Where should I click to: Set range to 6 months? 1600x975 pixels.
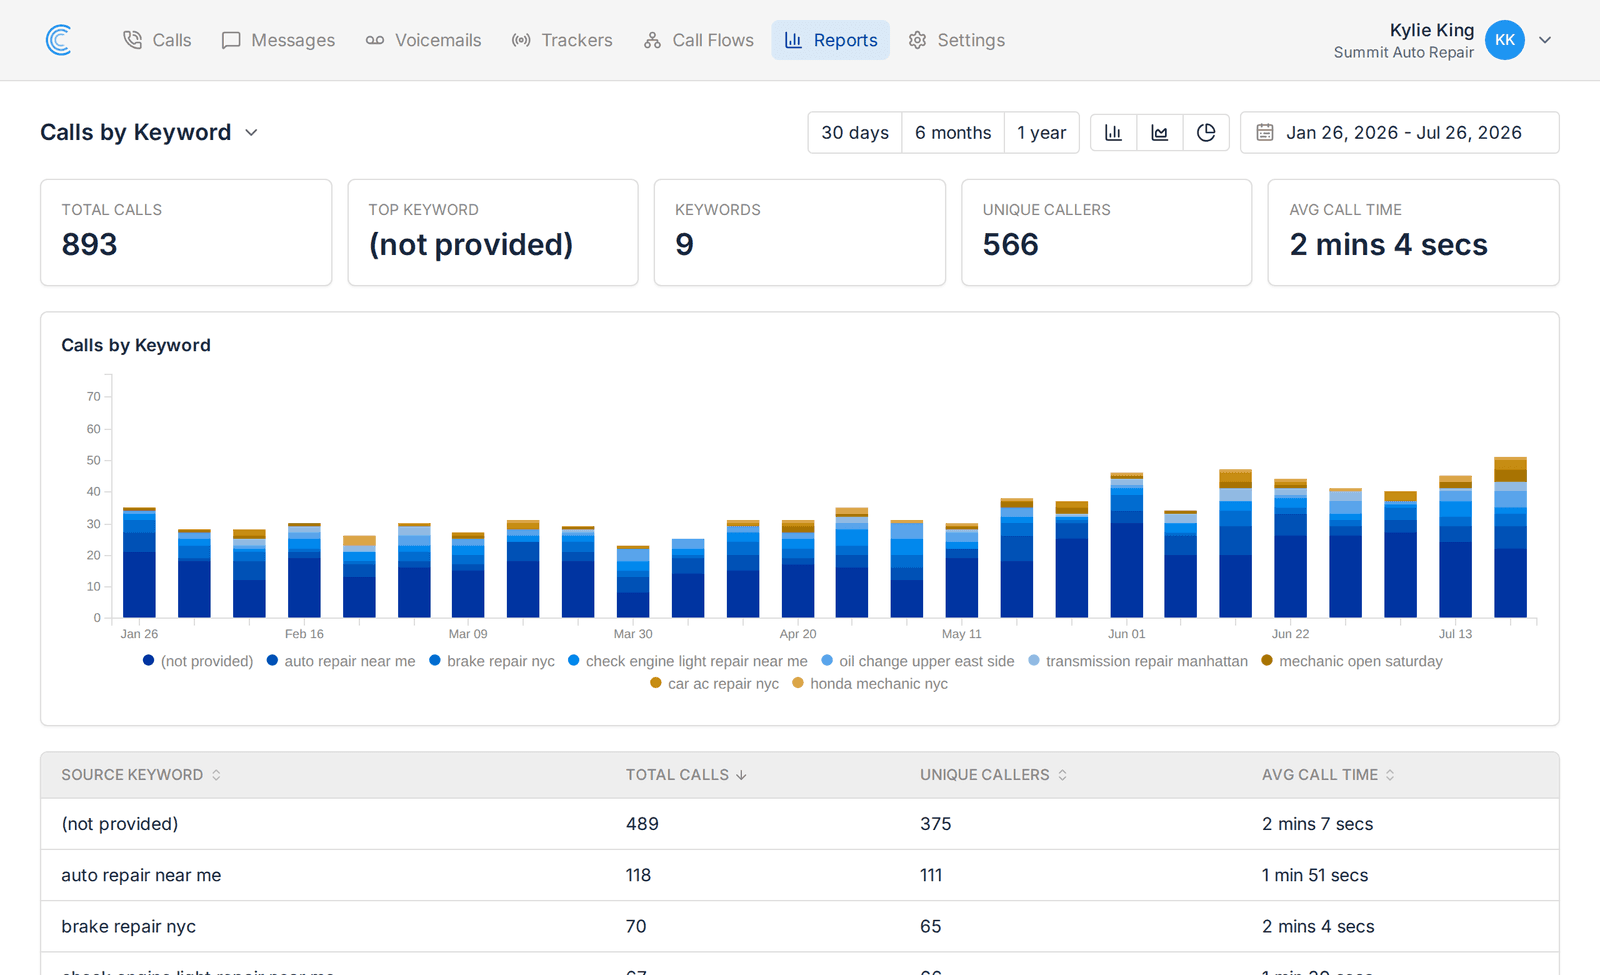pyautogui.click(x=953, y=132)
